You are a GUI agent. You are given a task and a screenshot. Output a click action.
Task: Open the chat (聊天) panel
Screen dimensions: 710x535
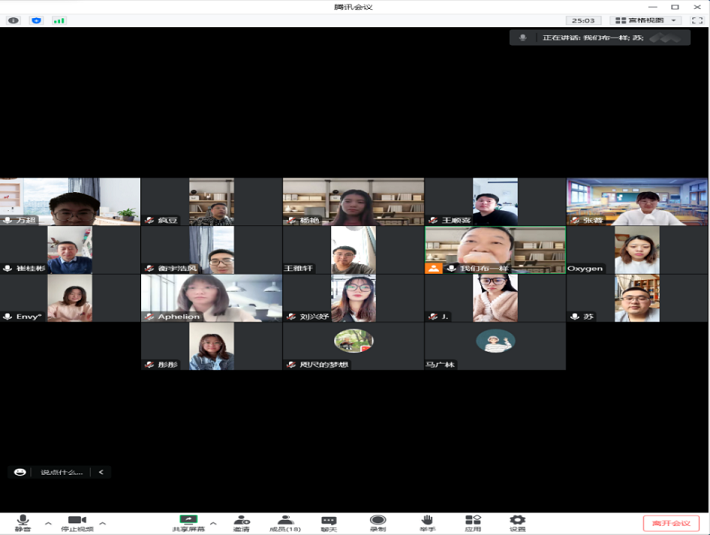[x=329, y=522]
